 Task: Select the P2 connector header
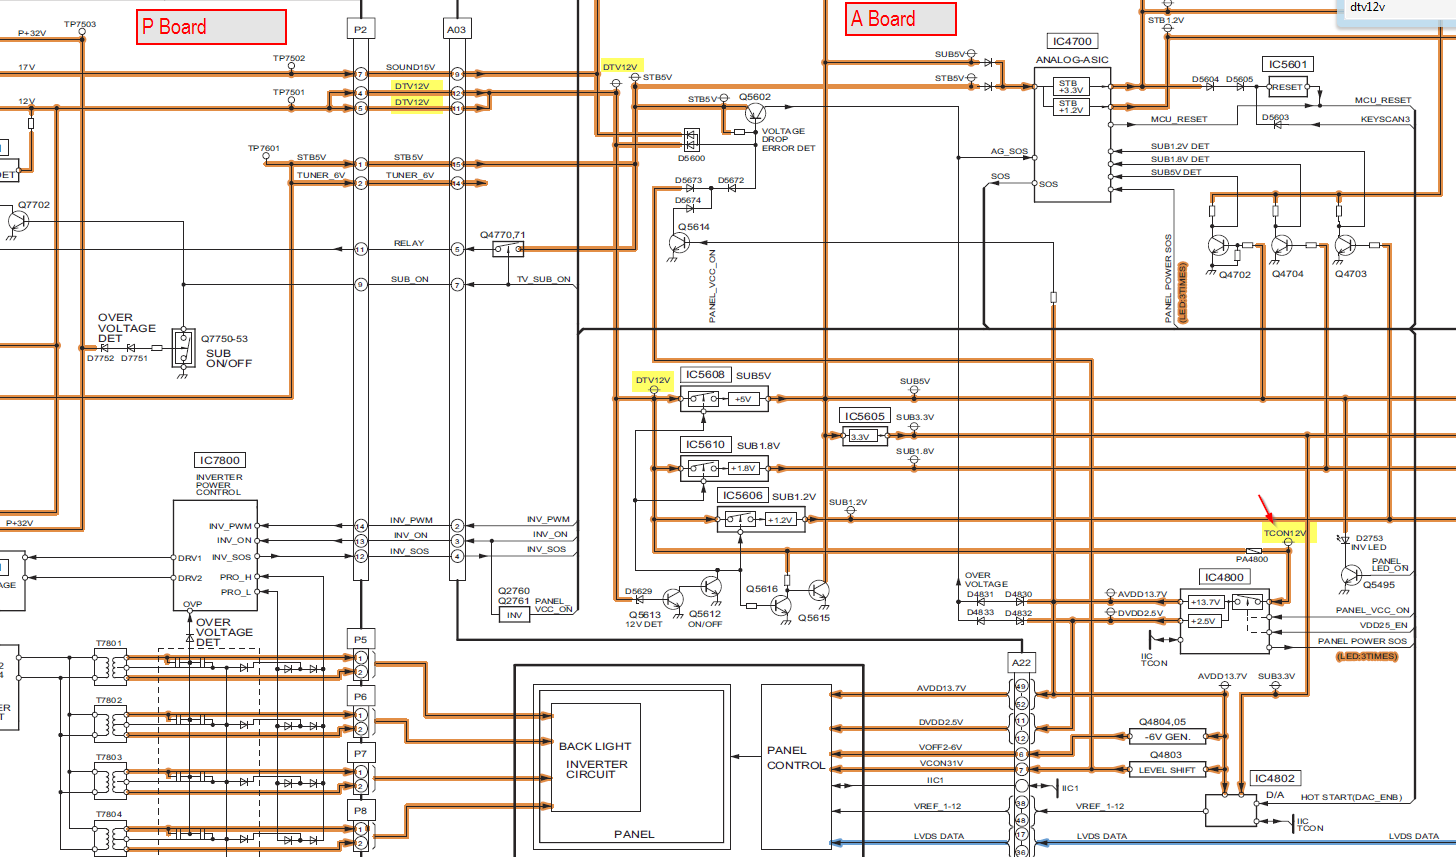point(360,30)
